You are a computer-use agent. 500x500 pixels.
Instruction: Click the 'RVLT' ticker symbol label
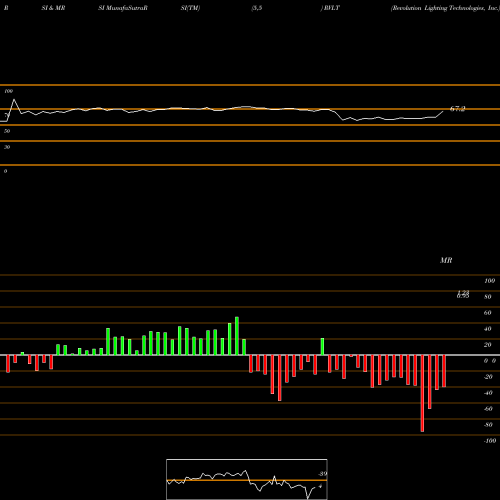(x=331, y=8)
